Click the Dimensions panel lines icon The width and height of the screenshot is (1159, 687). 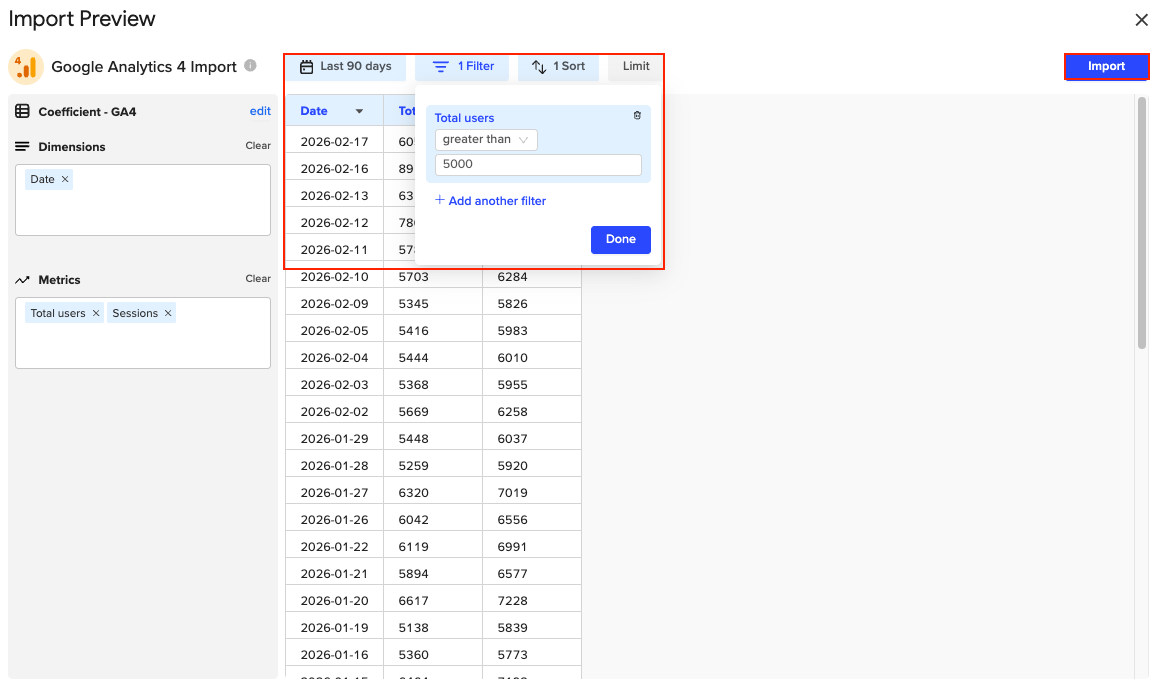[22, 146]
